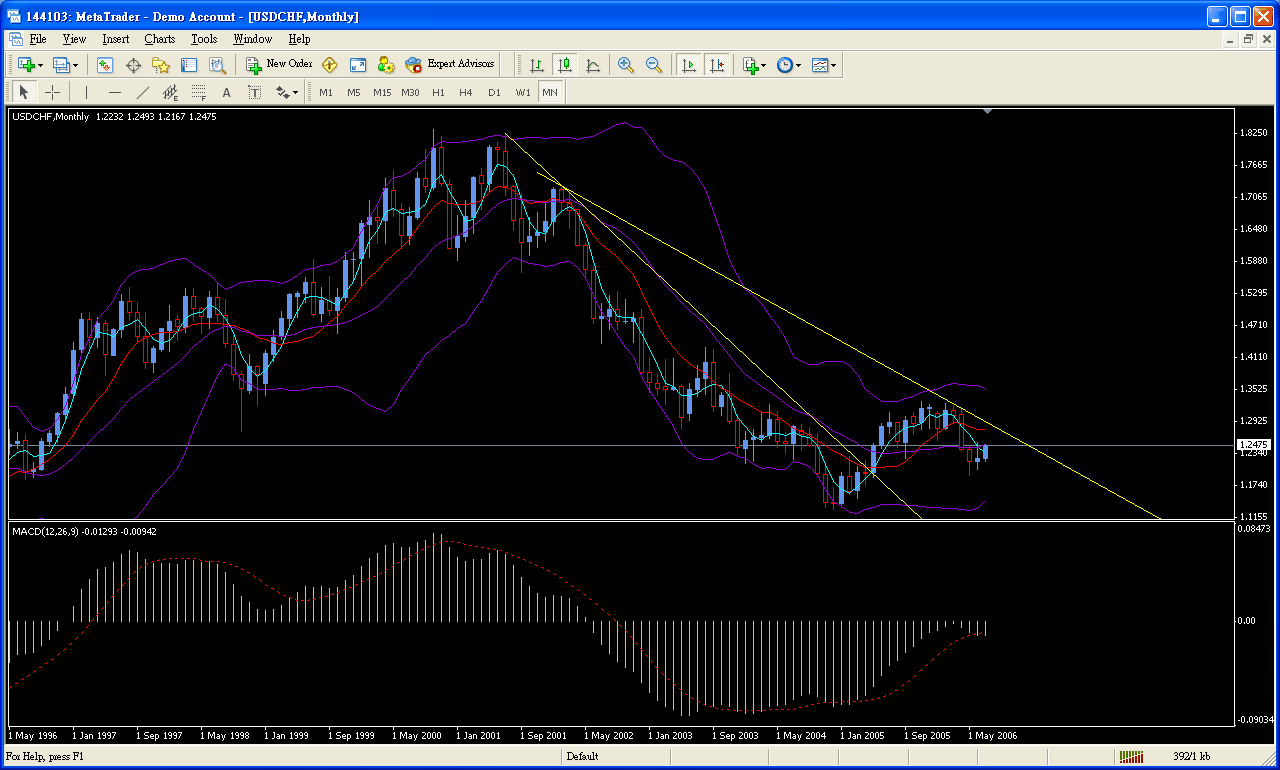Select the D1 timeframe button
This screenshot has width=1280, height=770.
tap(494, 92)
